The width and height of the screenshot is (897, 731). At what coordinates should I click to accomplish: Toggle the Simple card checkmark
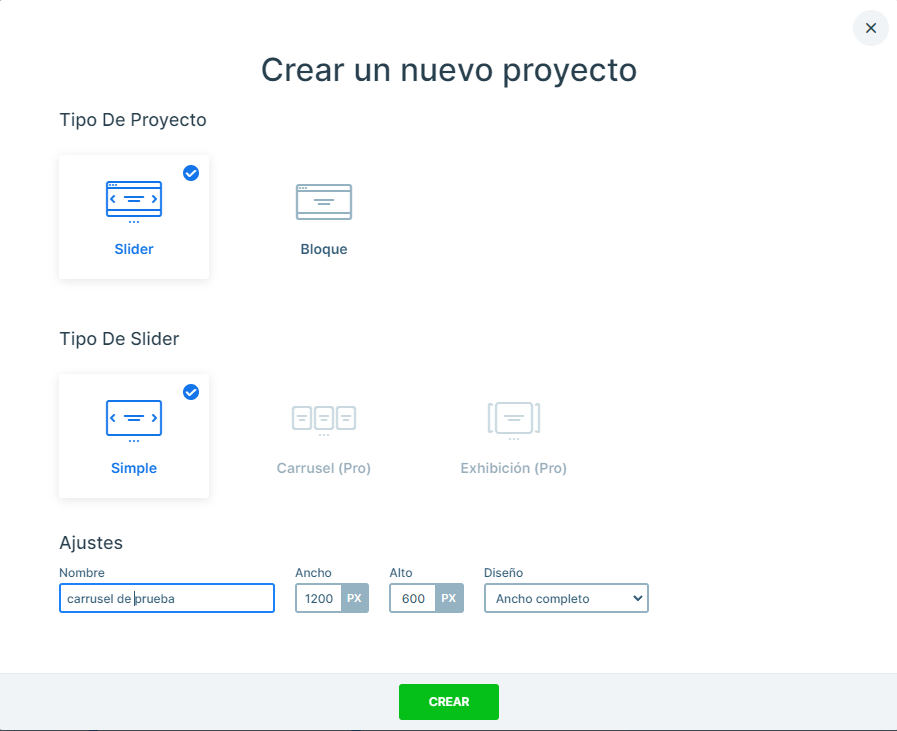point(191,392)
